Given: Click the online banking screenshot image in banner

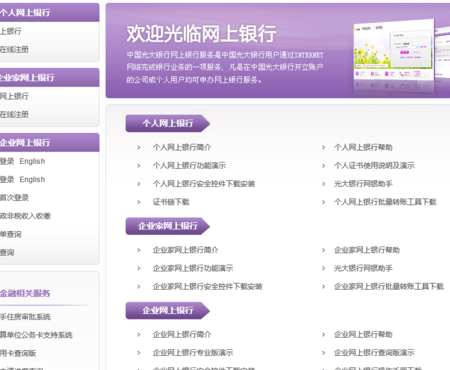Looking at the screenshot, I should 394,51.
